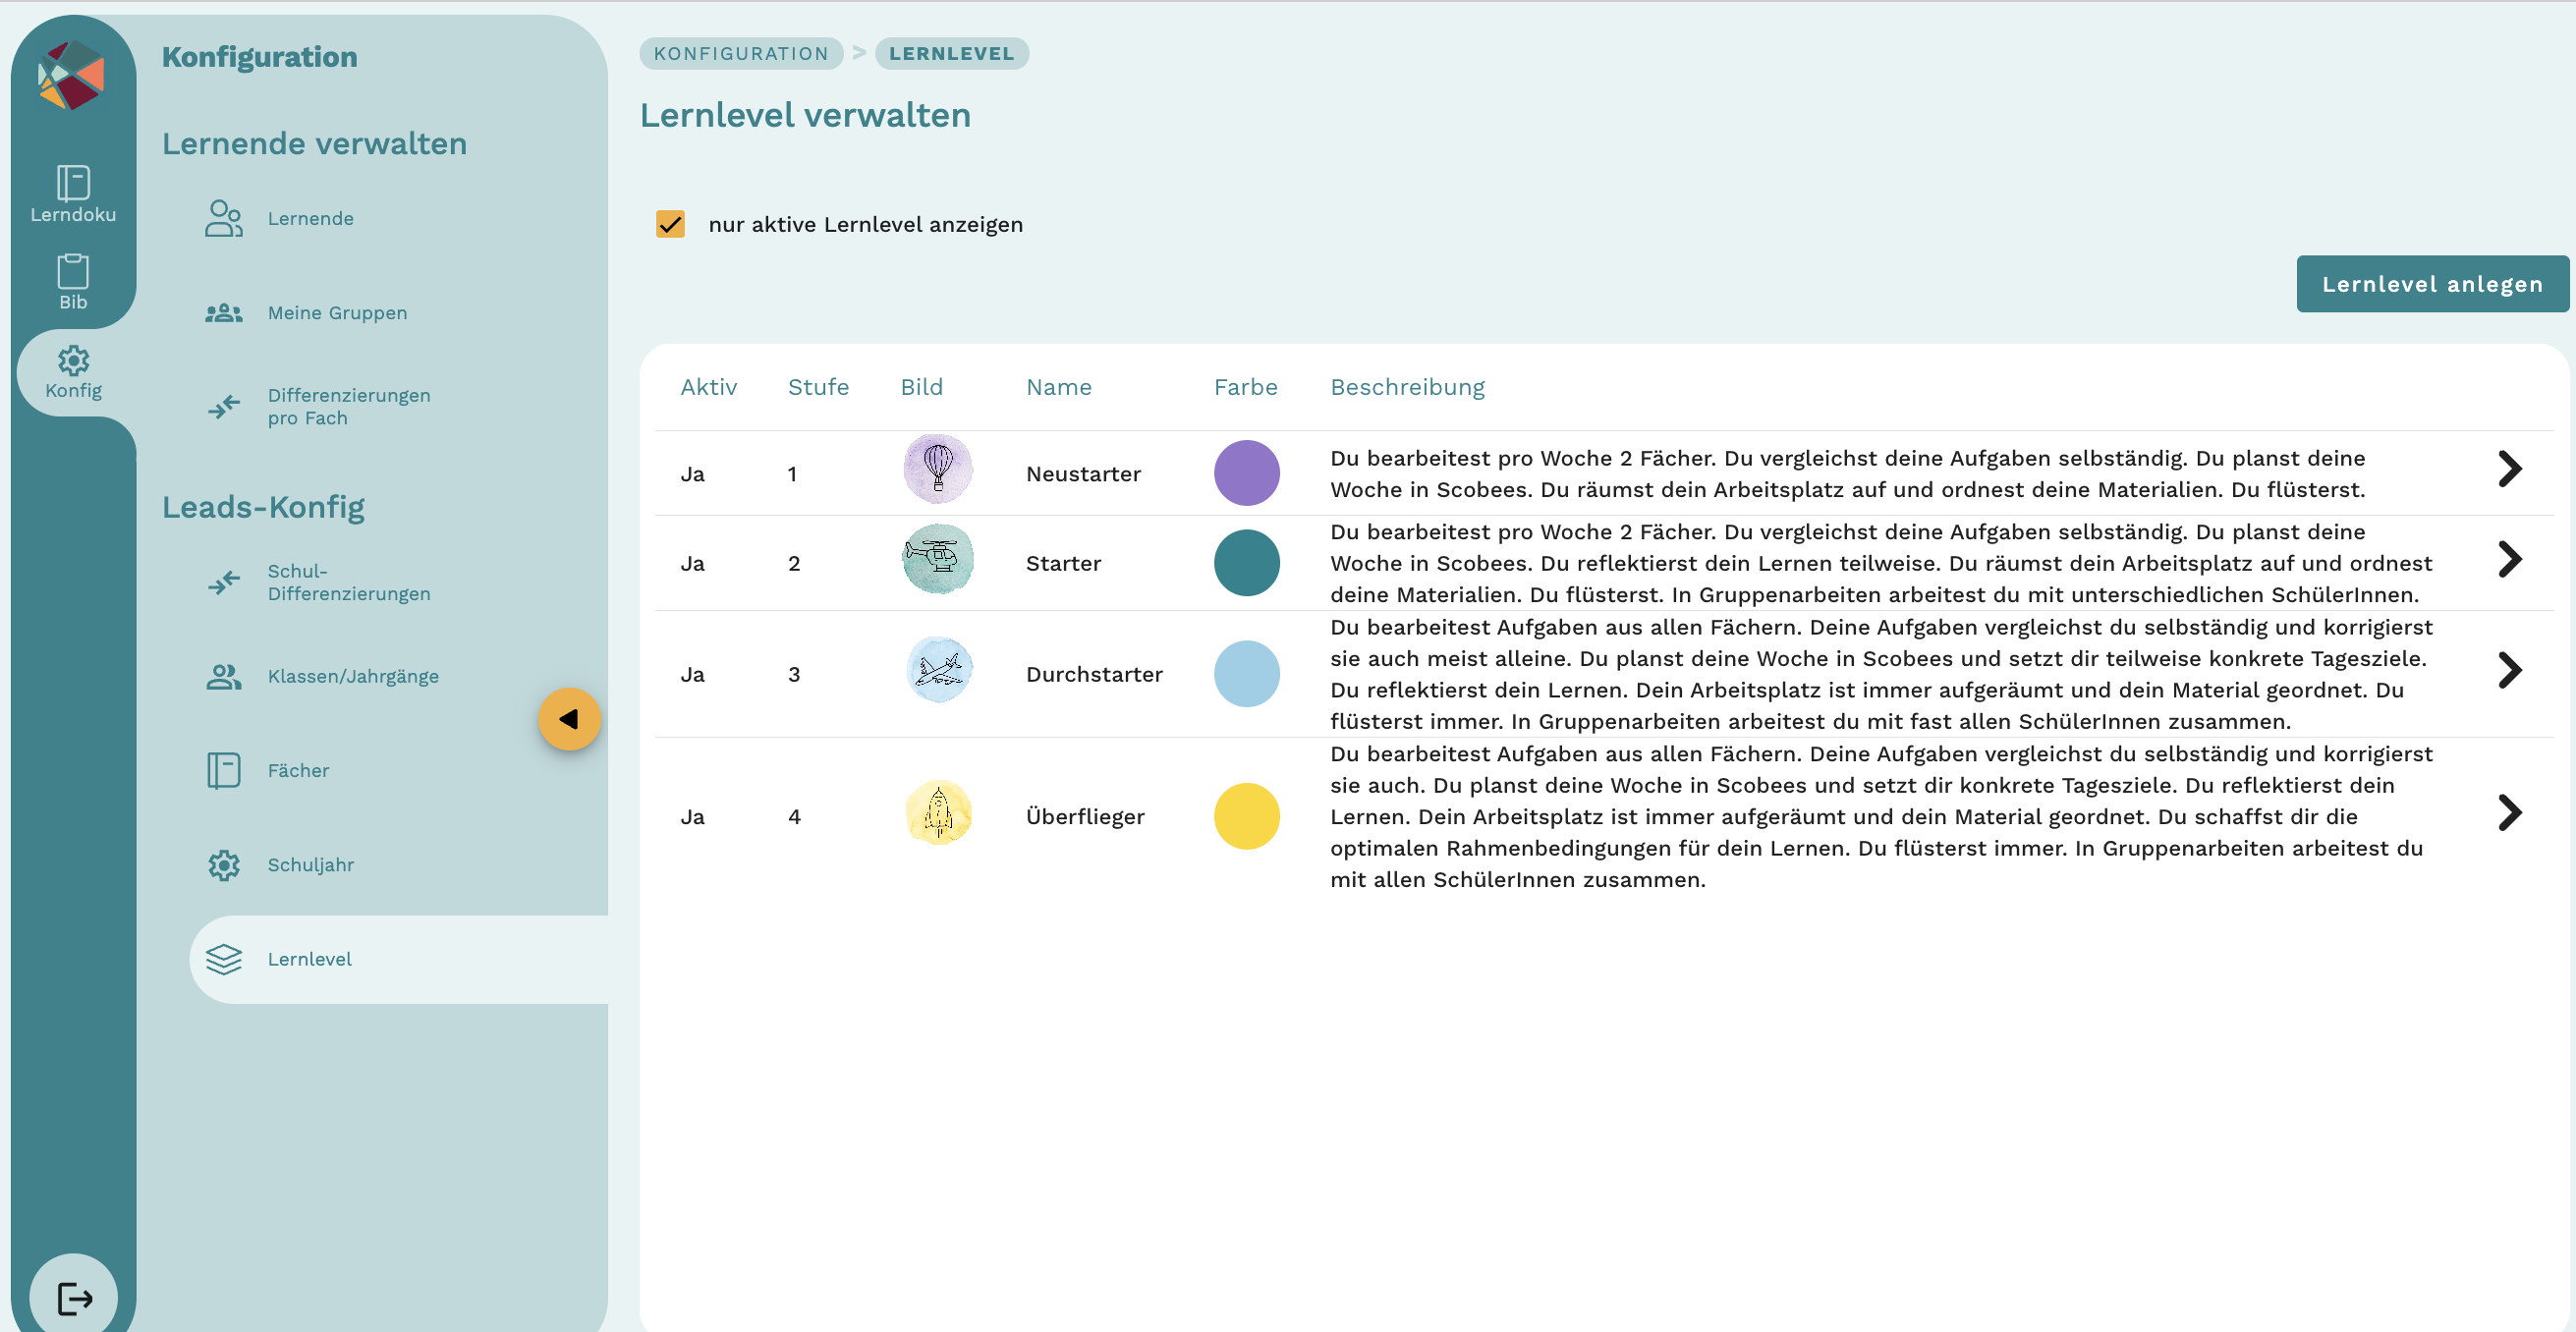
Task: Go to Konfiguration breadcrumb link
Action: 741,54
